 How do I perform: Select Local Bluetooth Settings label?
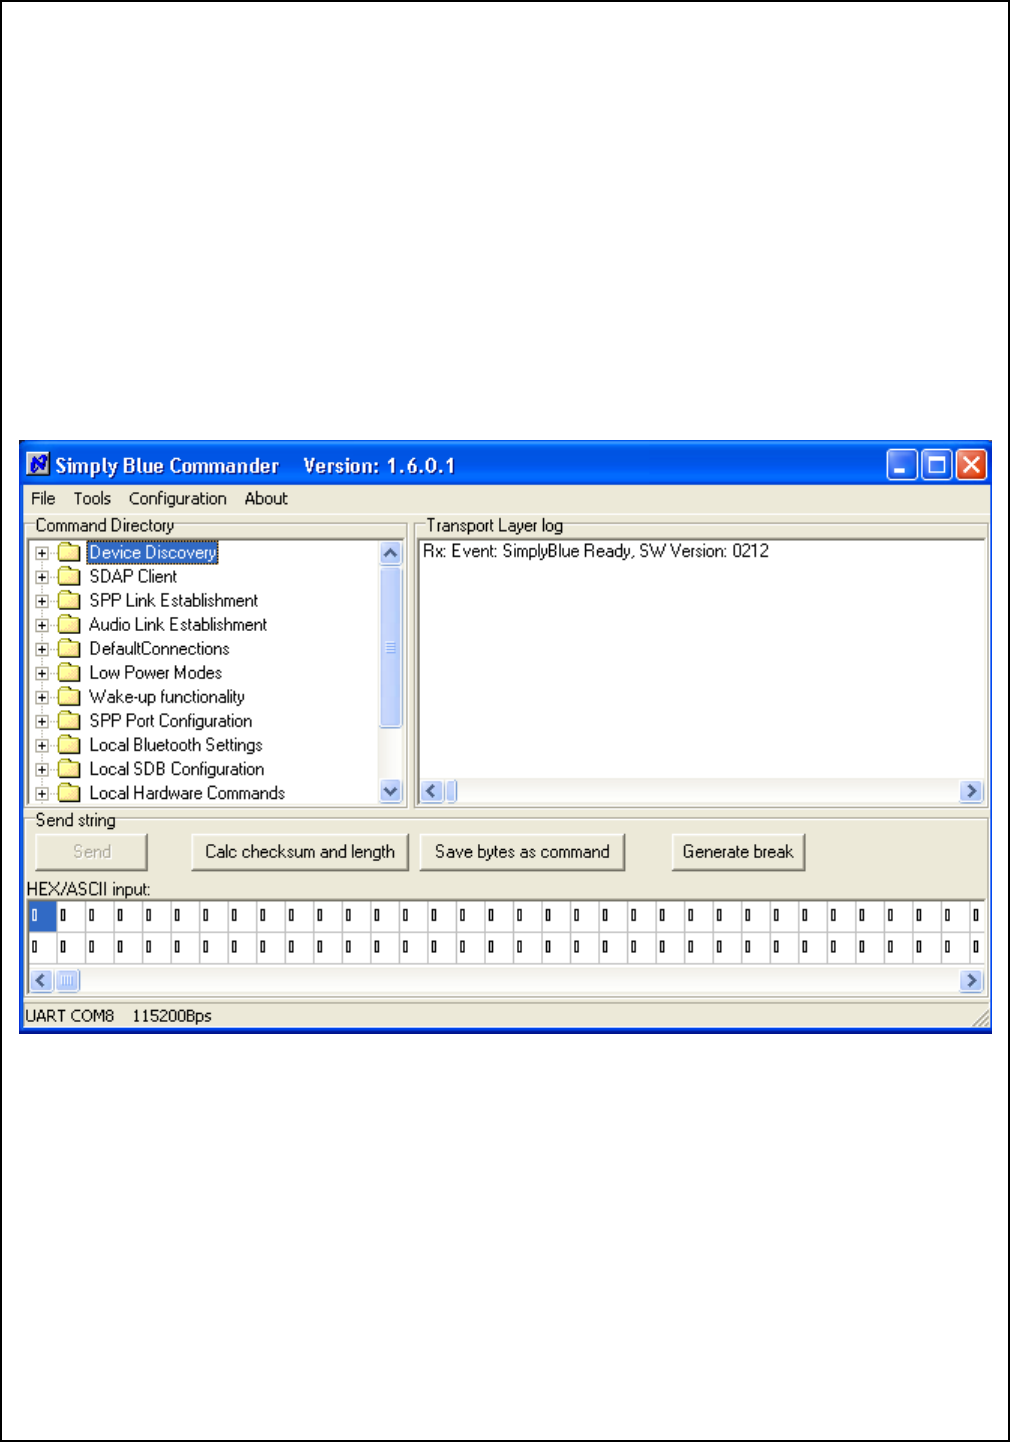[176, 744]
